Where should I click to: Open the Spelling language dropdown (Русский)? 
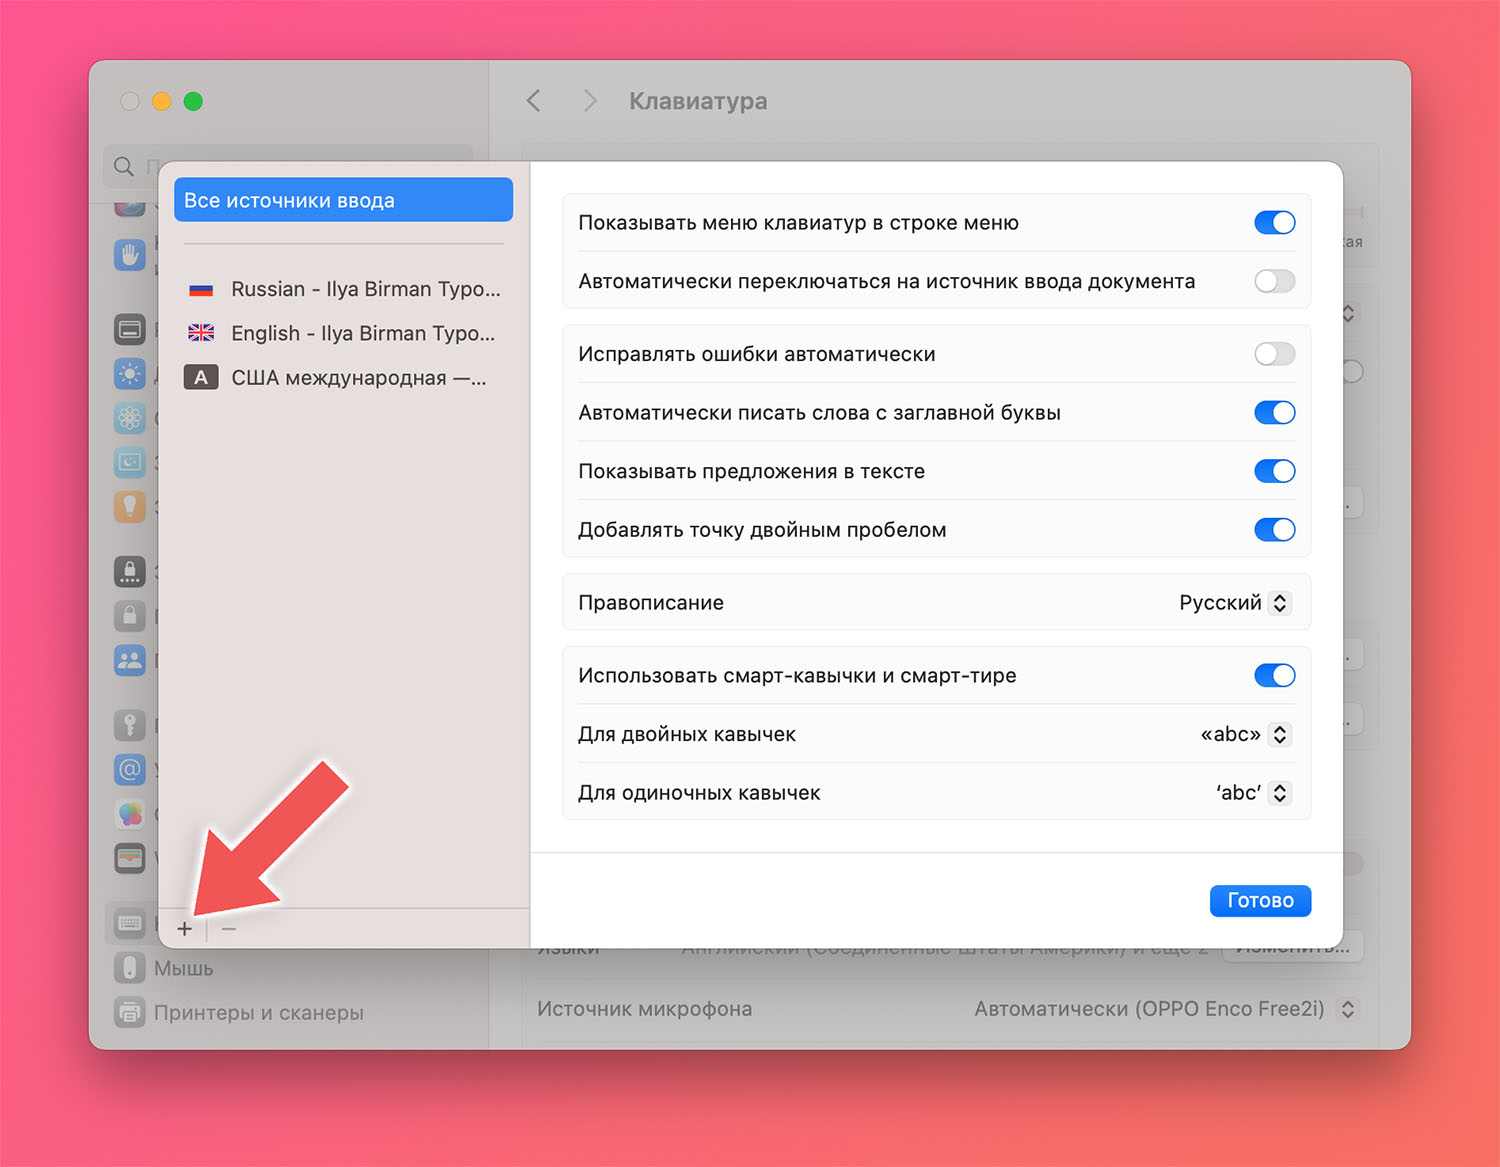click(1235, 603)
